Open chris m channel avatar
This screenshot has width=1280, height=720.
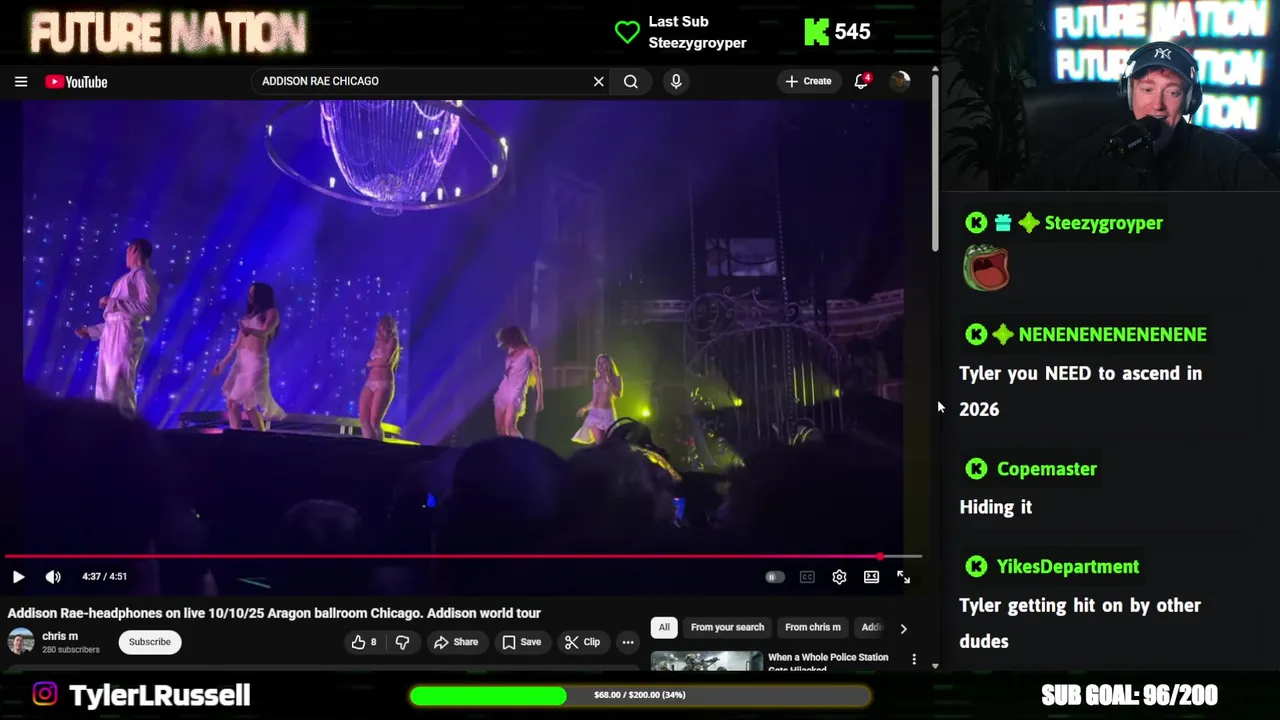point(21,642)
